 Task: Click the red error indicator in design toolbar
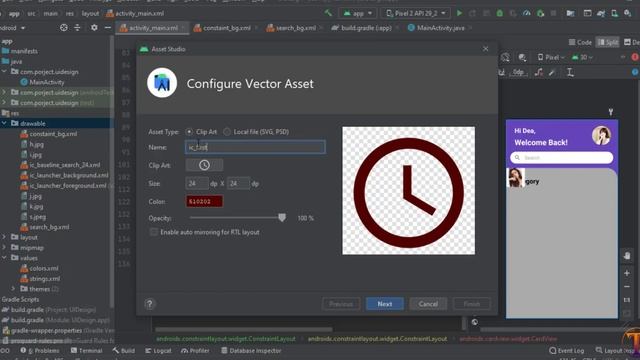pos(636,57)
